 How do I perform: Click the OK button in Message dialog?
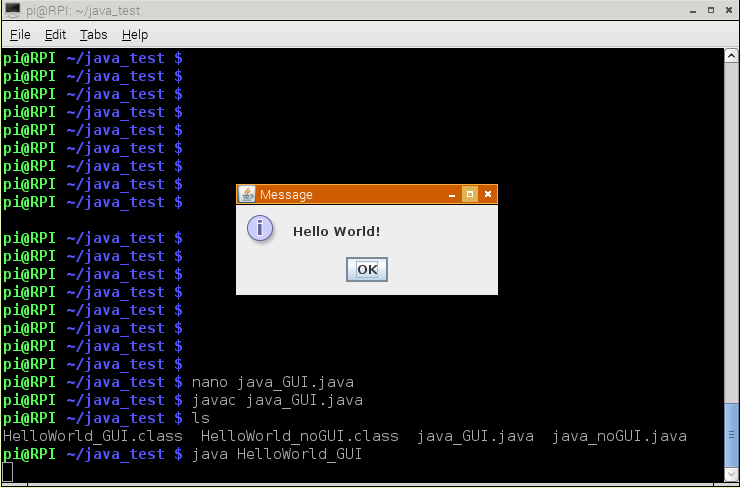point(367,269)
